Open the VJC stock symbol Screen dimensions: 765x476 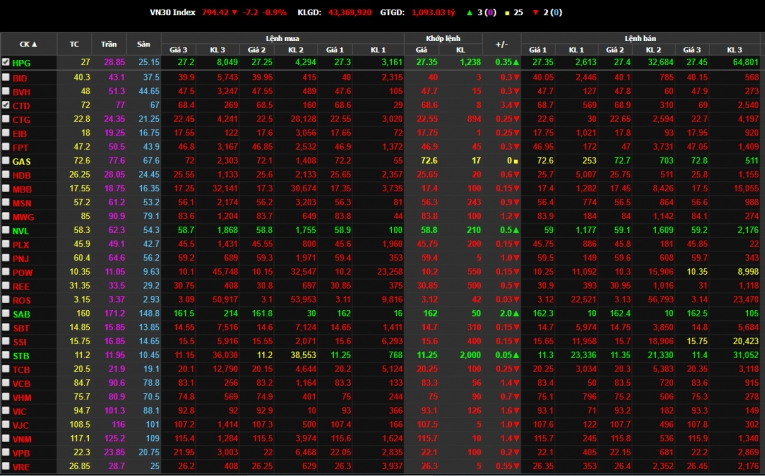tap(20, 425)
